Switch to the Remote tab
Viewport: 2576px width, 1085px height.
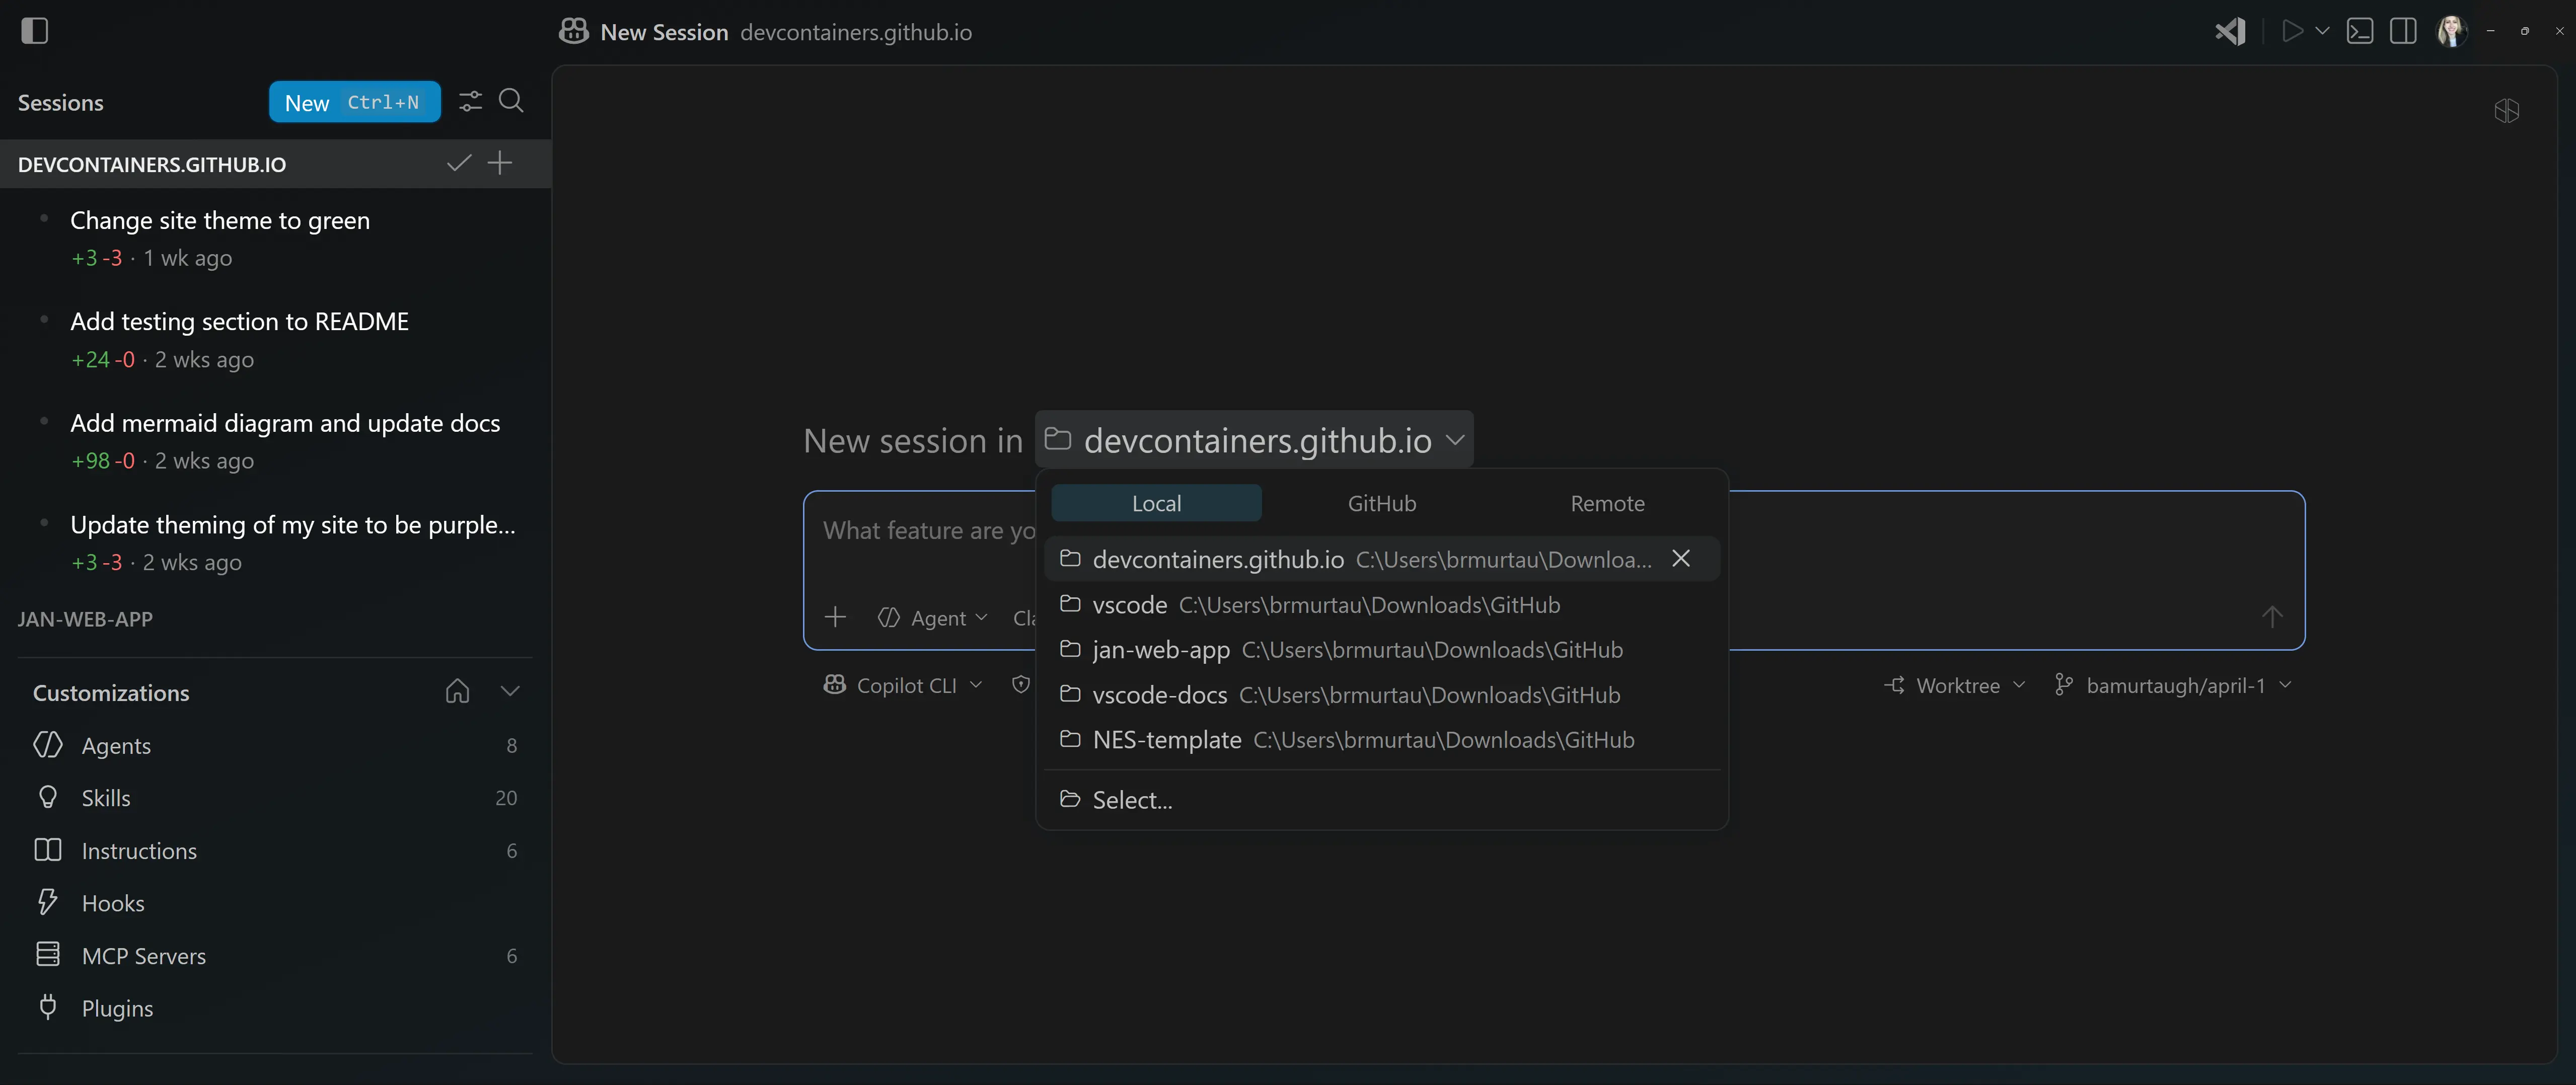1607,503
